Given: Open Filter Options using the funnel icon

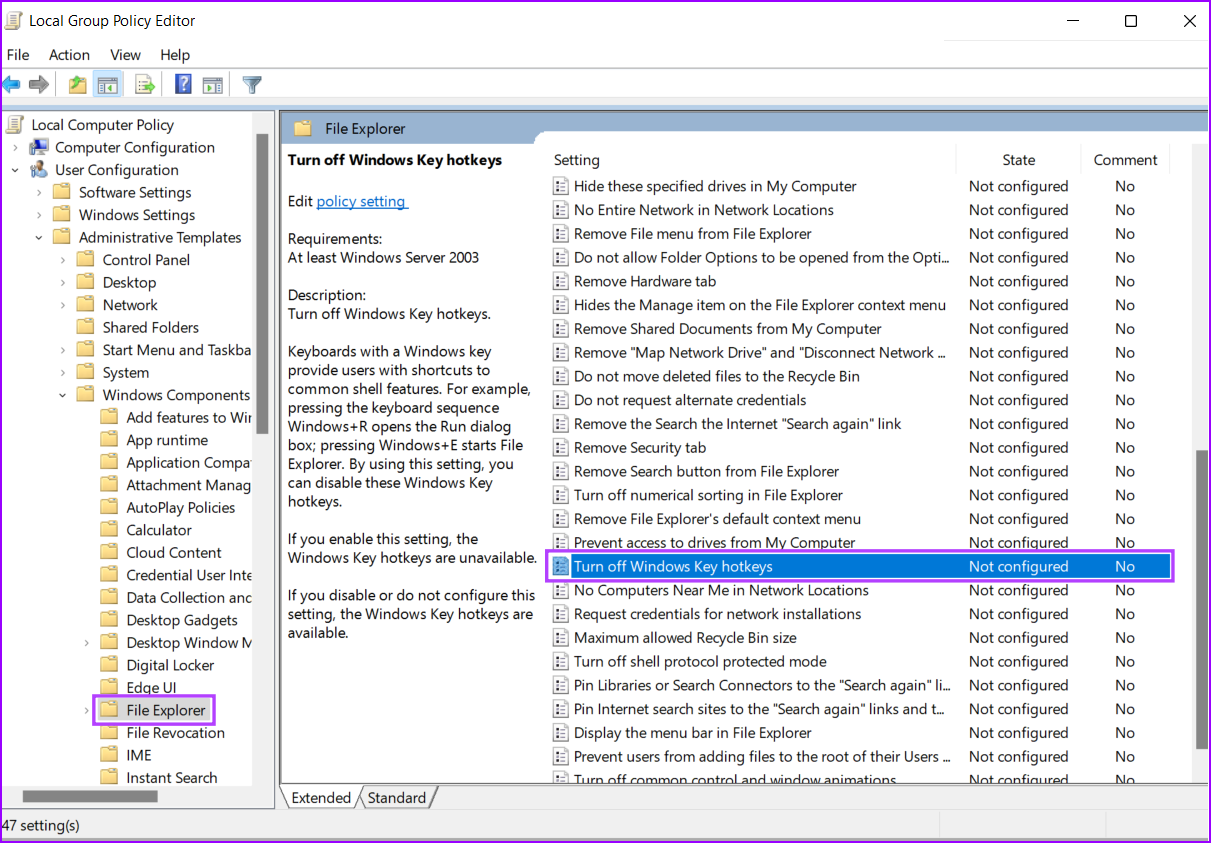Looking at the screenshot, I should coord(251,84).
